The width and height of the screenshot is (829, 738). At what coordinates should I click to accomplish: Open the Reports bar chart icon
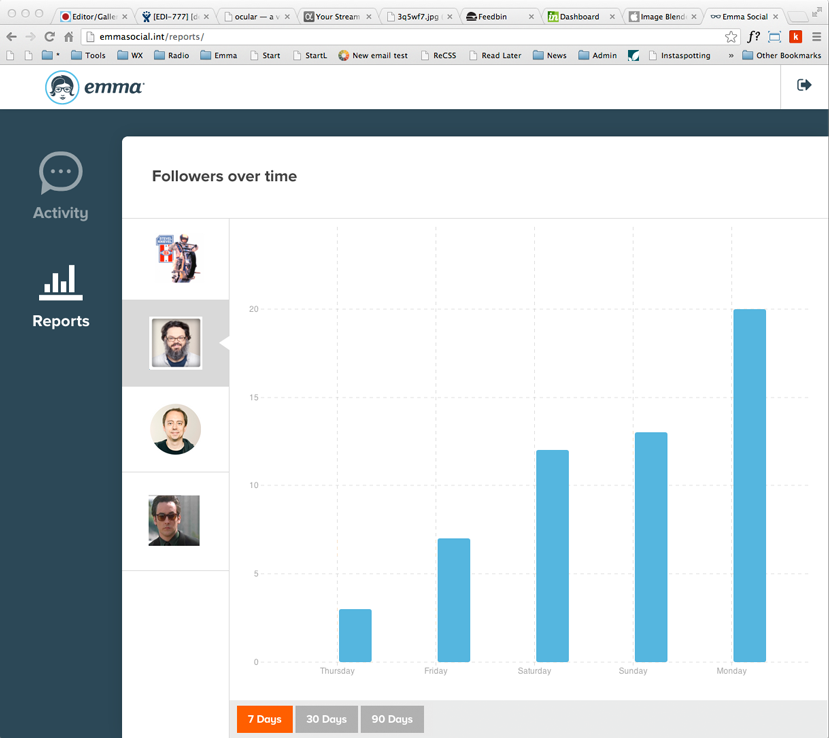pos(61,283)
